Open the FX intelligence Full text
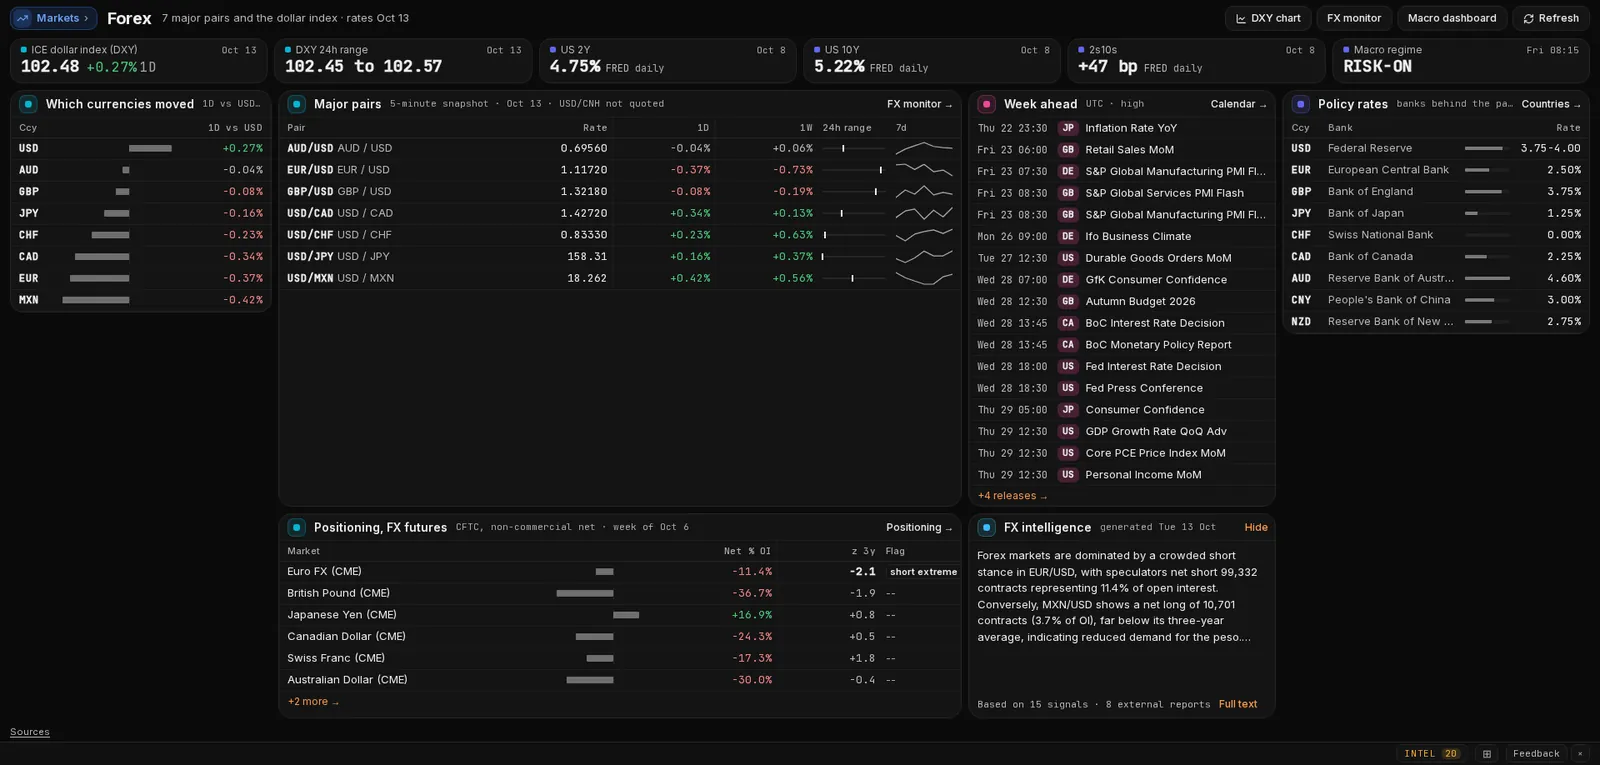Screen dimensions: 1600x765 1238,704
